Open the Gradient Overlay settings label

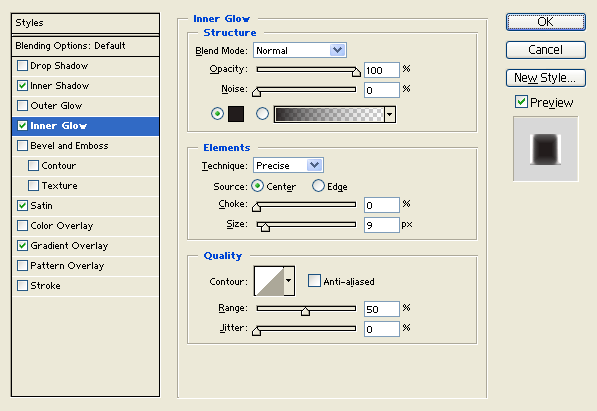click(69, 246)
